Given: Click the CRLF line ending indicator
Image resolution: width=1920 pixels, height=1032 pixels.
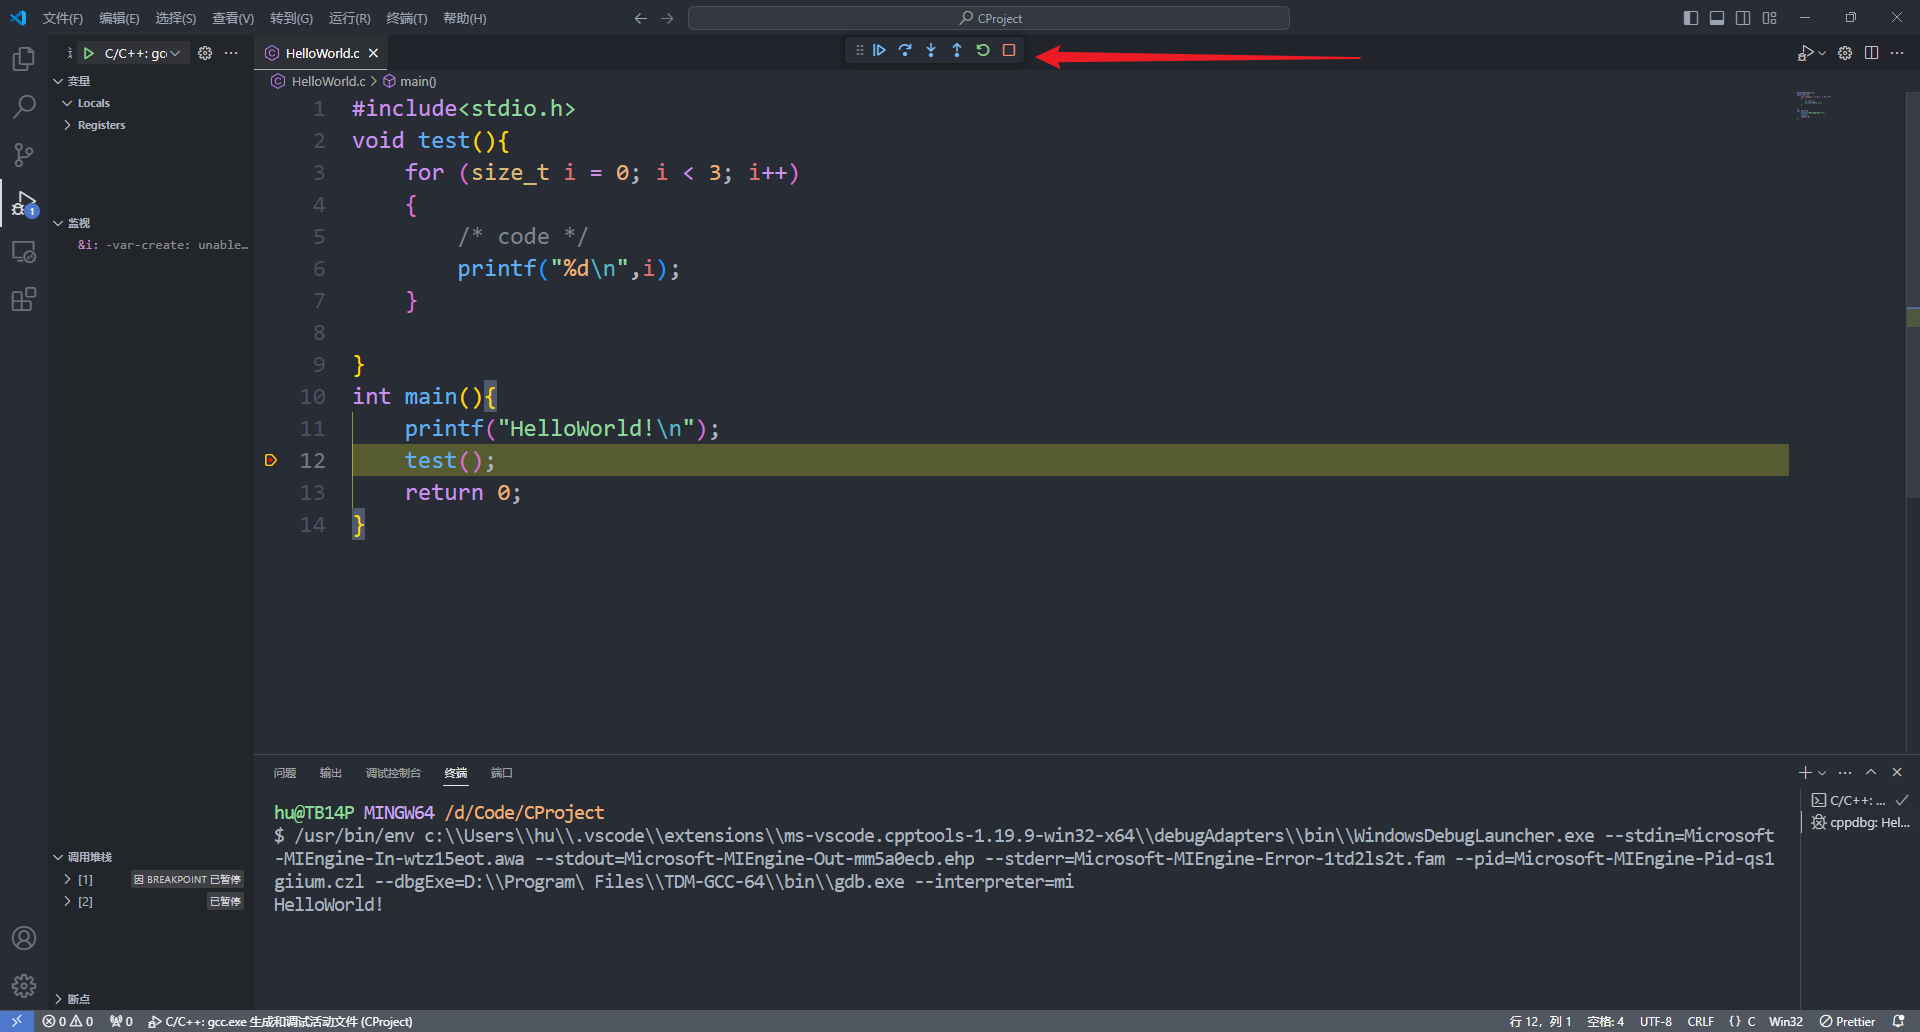Looking at the screenshot, I should click(1701, 1021).
